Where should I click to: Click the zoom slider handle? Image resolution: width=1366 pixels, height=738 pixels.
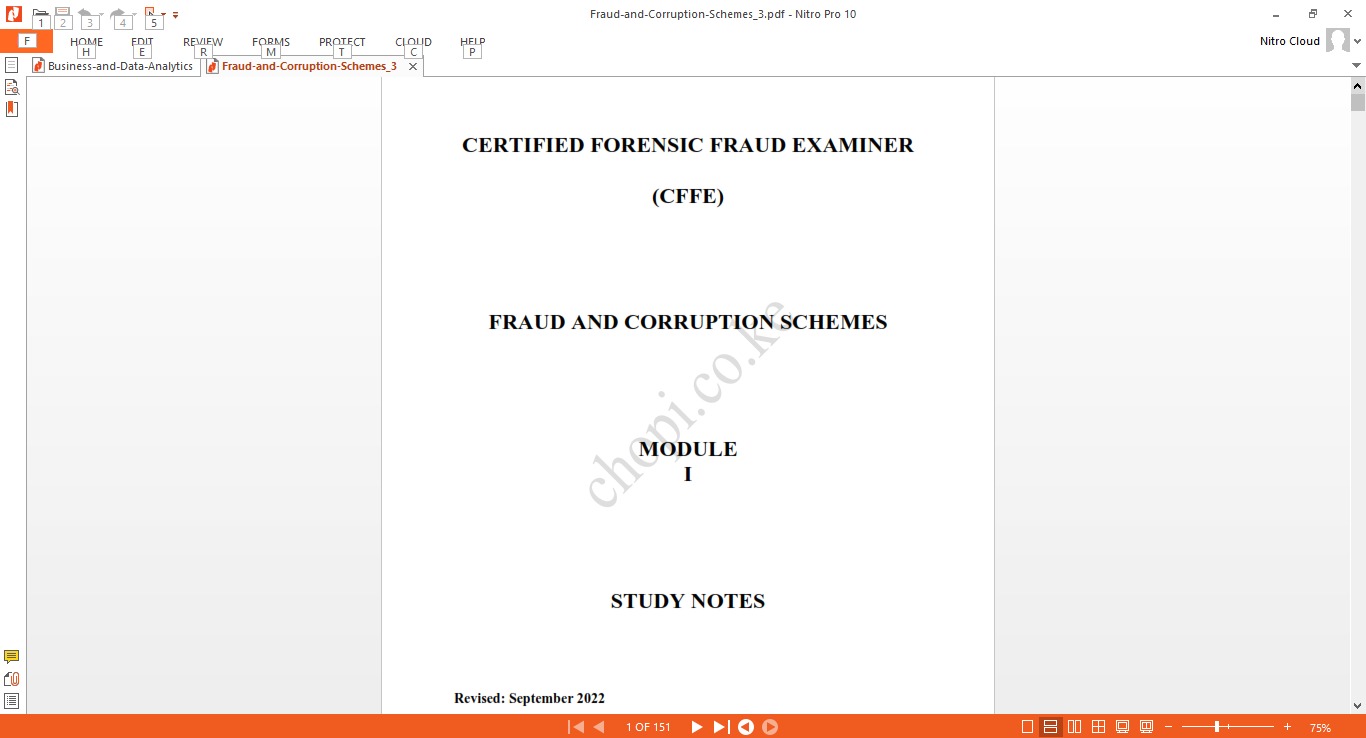(x=1217, y=727)
